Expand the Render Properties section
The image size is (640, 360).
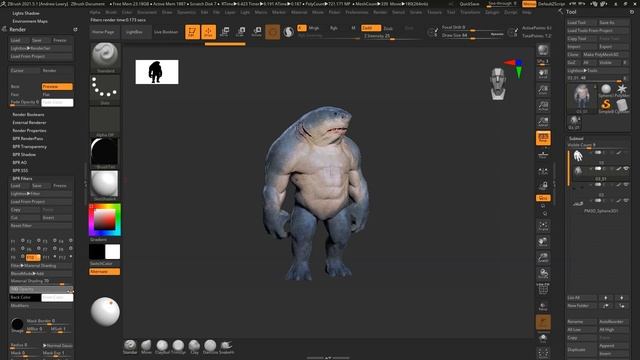(x=29, y=131)
